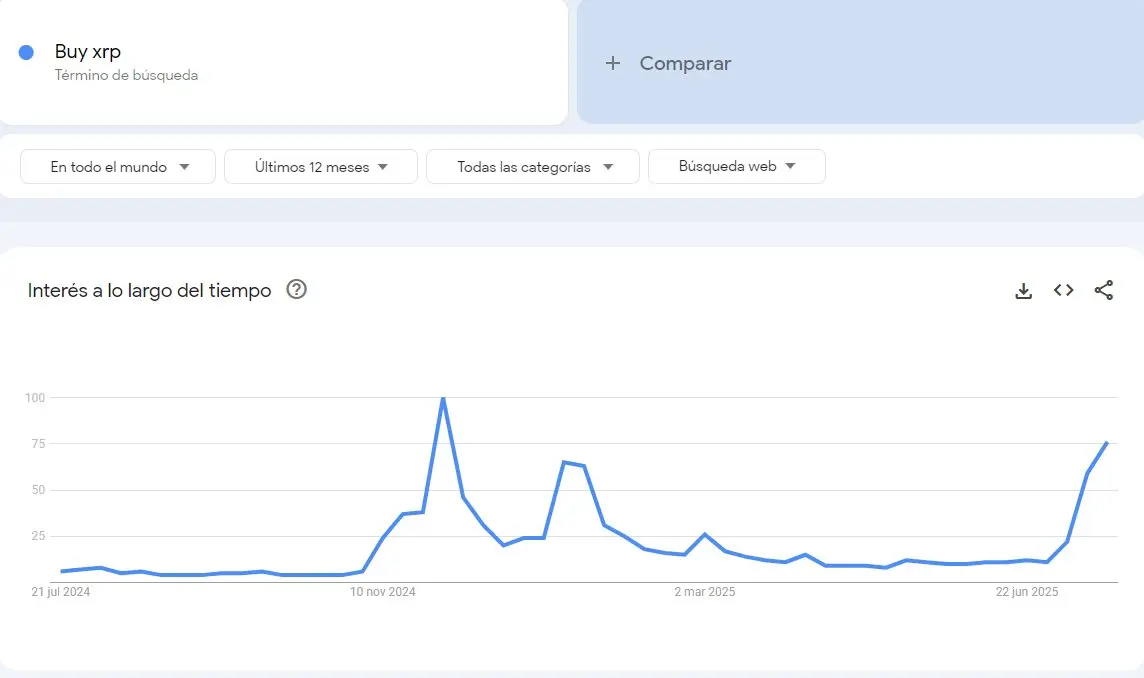Click the share icon on chart
Viewport: 1144px width, 678px height.
coord(1104,290)
